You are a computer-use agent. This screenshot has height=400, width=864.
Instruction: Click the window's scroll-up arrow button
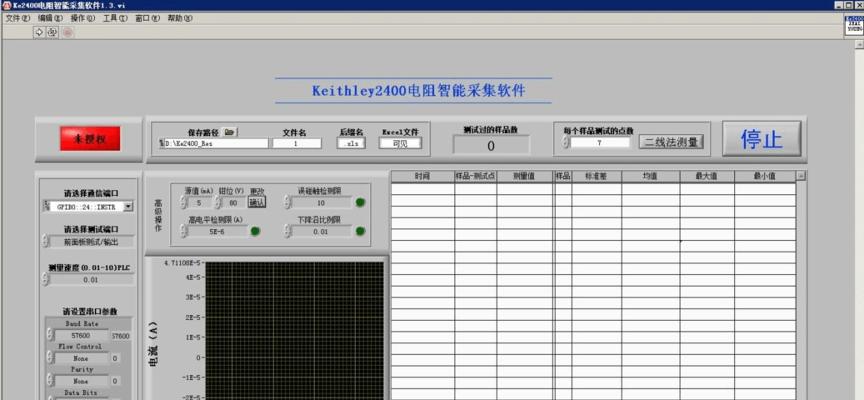pos(859,45)
